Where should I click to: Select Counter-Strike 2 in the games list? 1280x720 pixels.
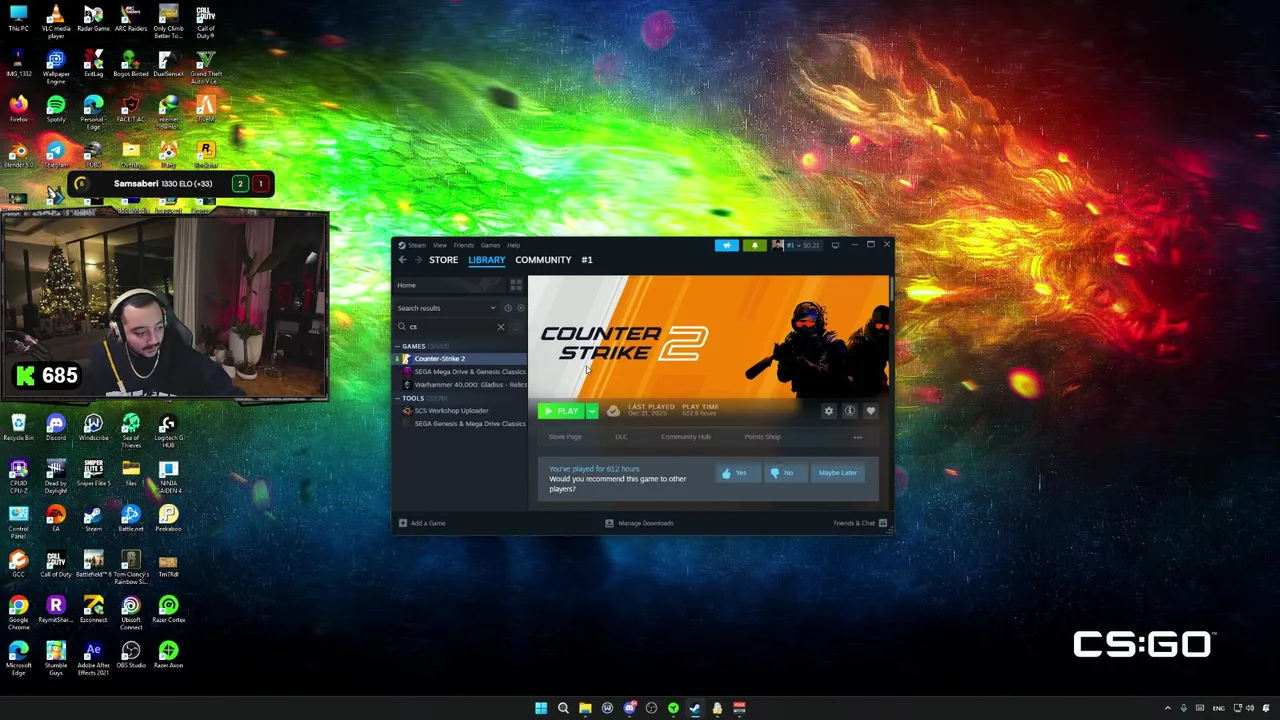[x=461, y=359]
